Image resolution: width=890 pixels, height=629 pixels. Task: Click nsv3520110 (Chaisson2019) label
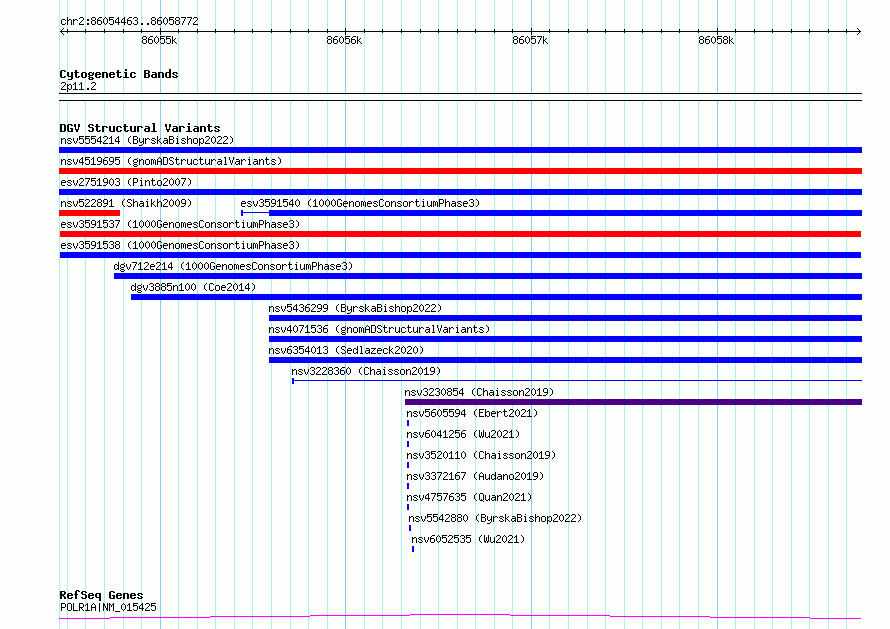pyautogui.click(x=481, y=455)
